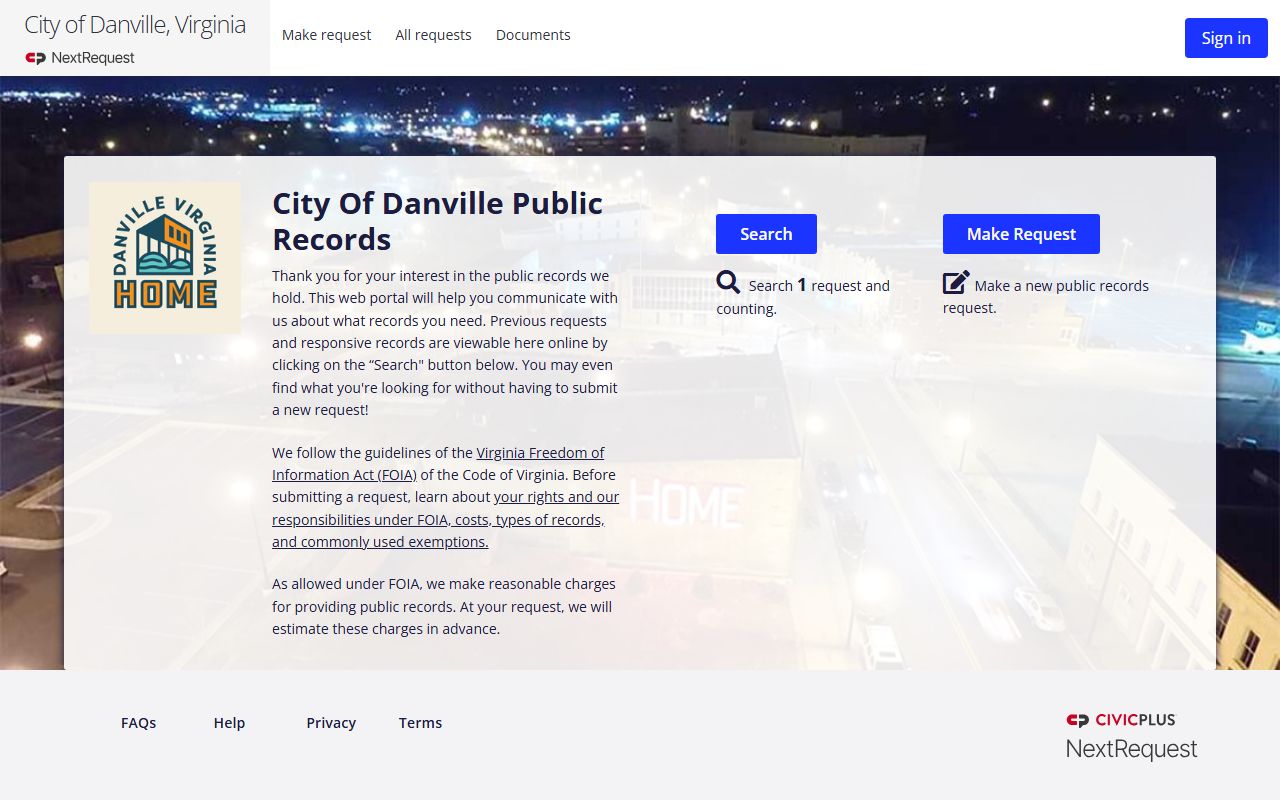The width and height of the screenshot is (1280, 800).
Task: Open your rights and responsibilities under FOIA link
Action: (446, 519)
